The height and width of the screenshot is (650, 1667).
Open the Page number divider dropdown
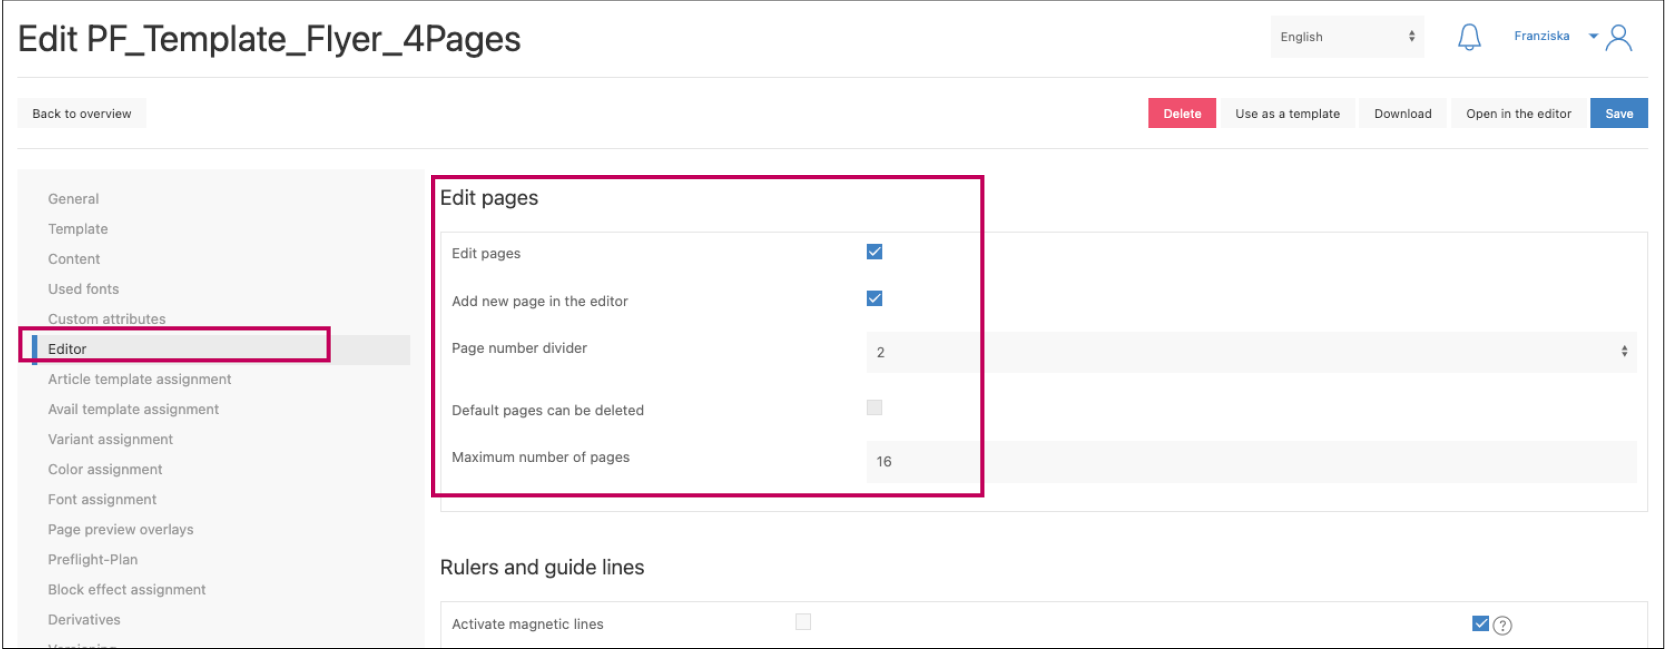coord(1250,352)
